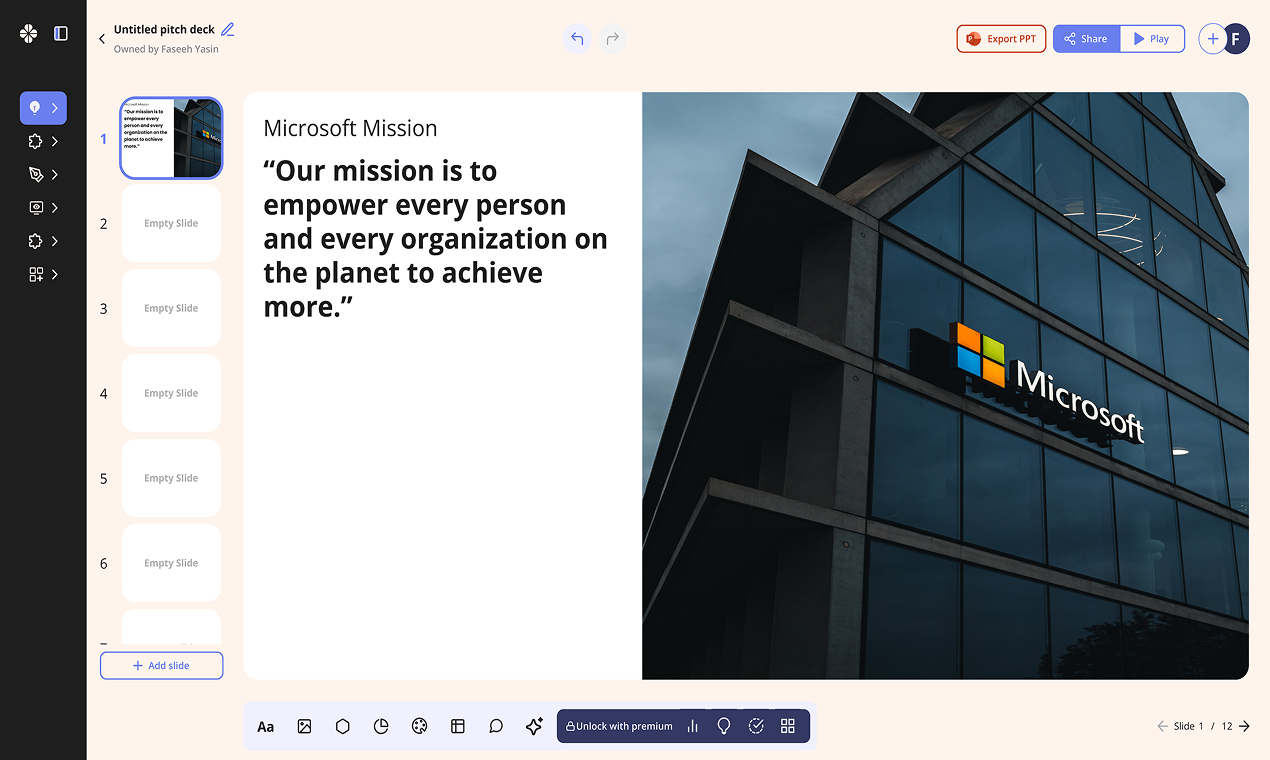
Task: Add a collaborator with the plus circle
Action: [x=1212, y=39]
